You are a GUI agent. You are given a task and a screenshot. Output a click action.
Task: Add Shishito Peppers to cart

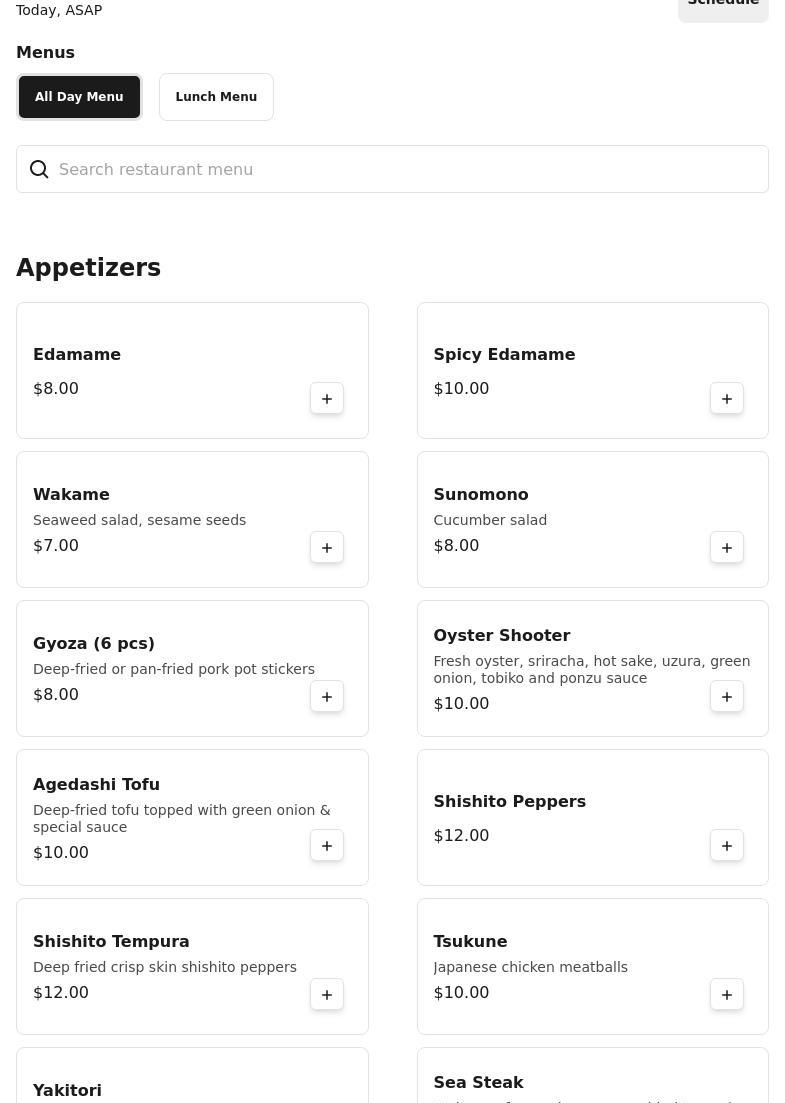727,846
